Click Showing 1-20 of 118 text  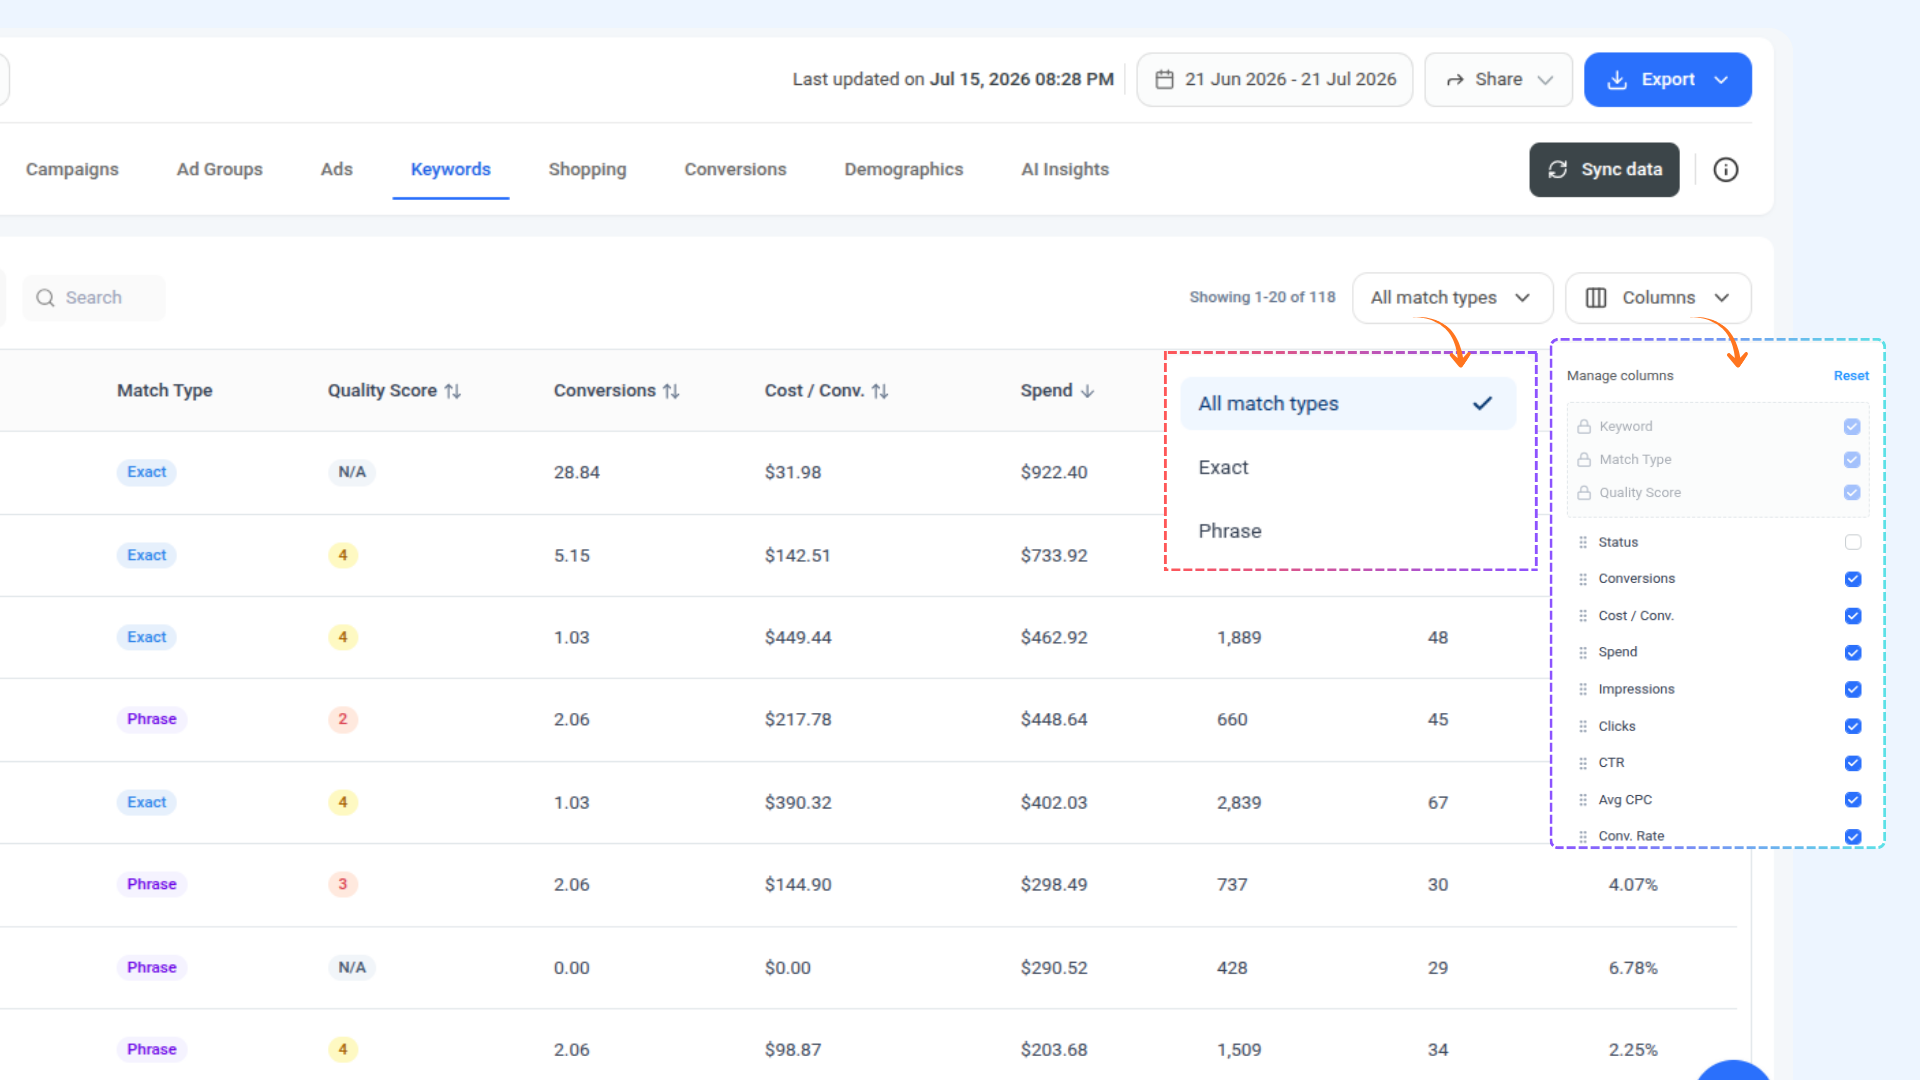tap(1262, 297)
